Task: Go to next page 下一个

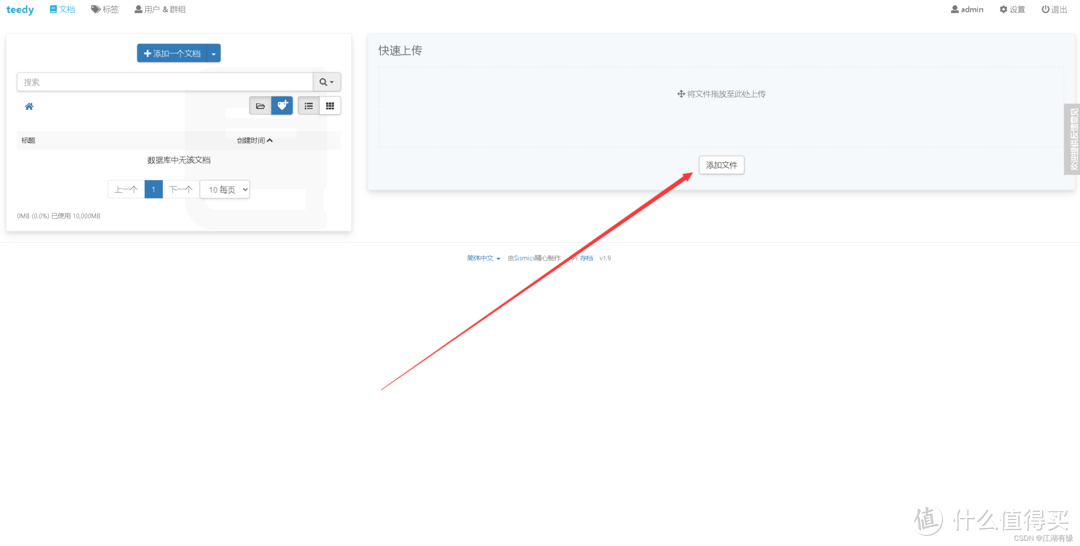Action: pos(180,189)
